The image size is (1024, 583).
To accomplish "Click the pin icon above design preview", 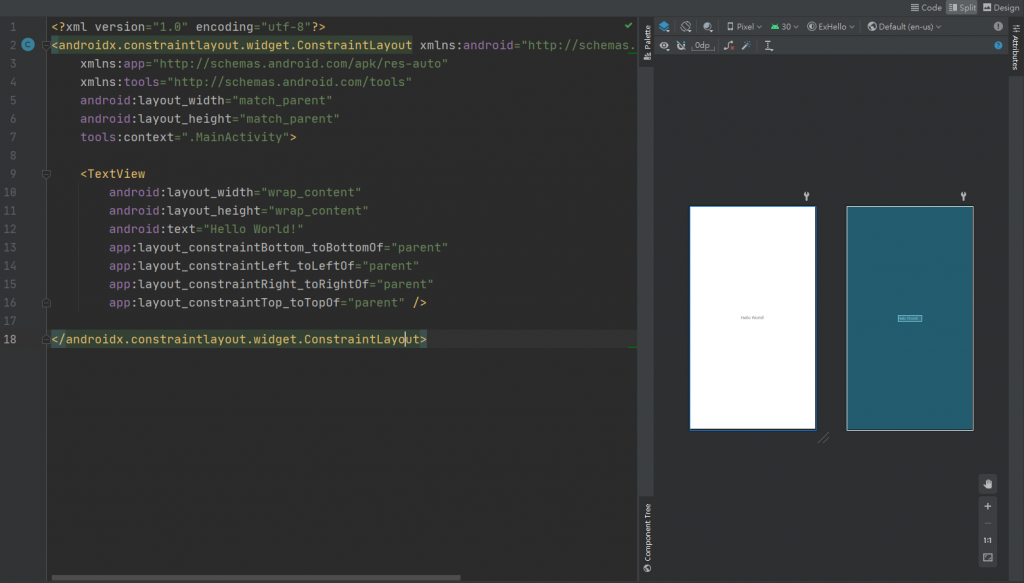I will coord(807,196).
